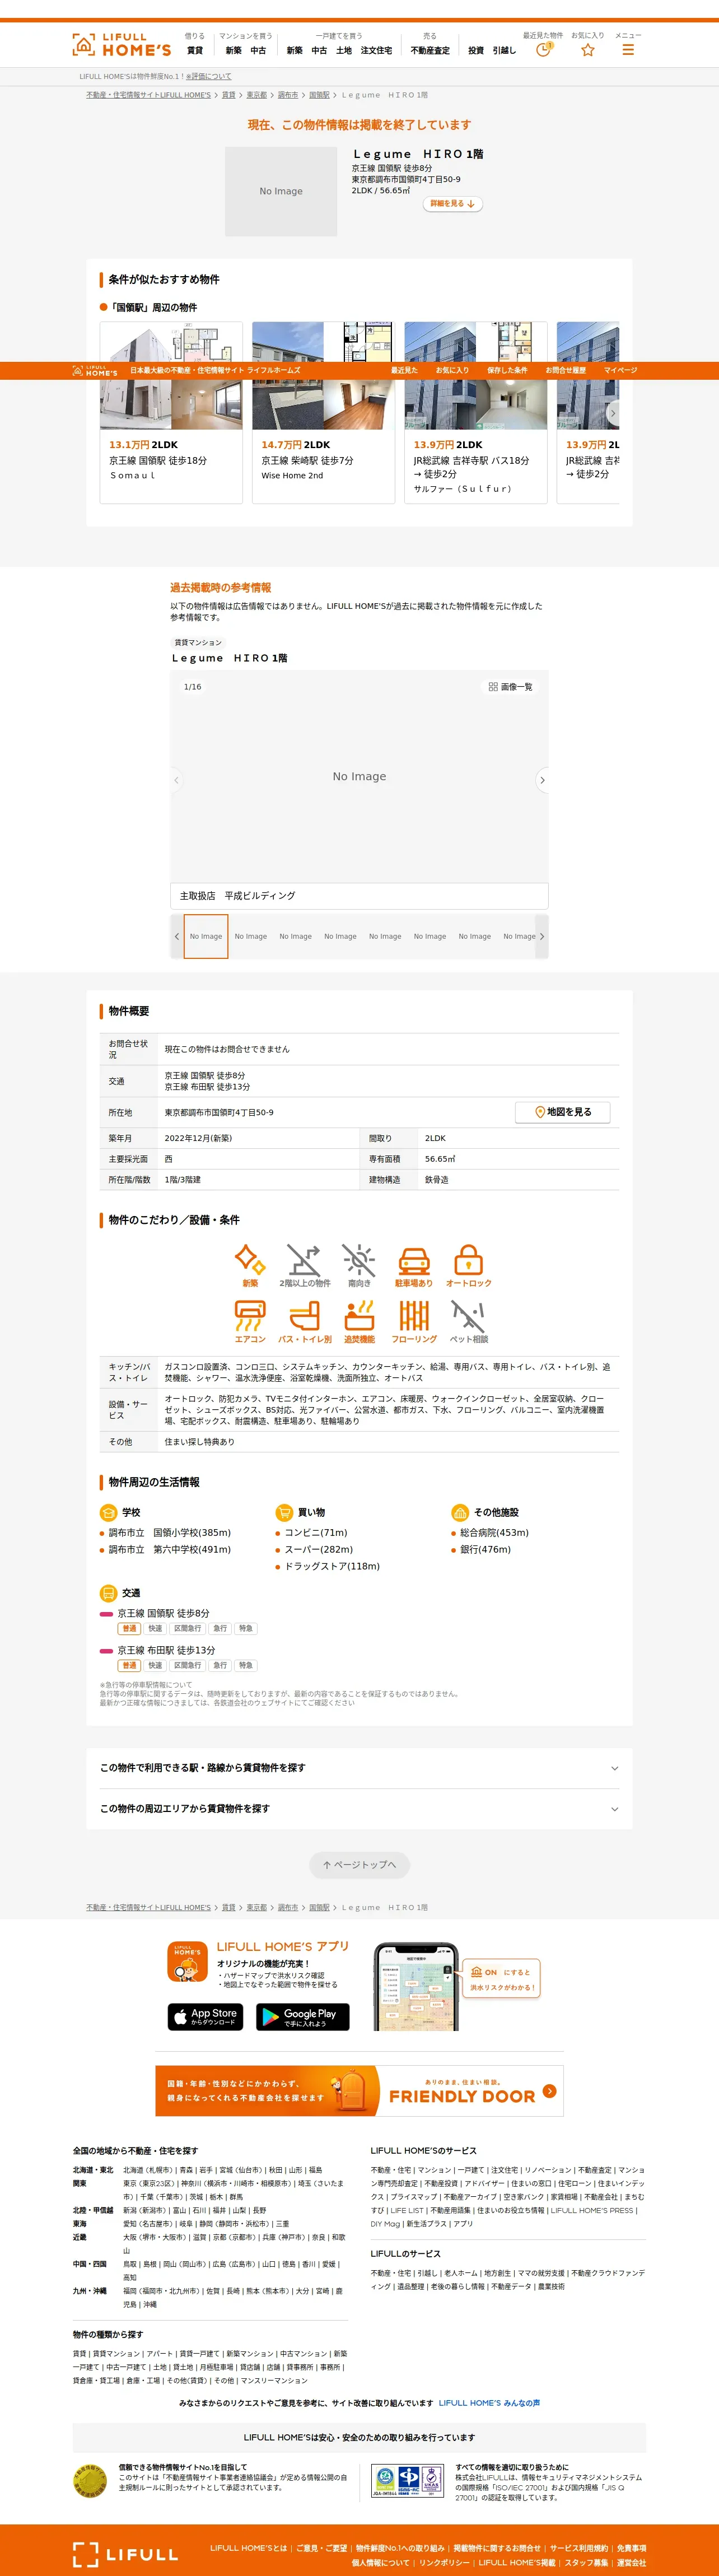Click the 駐車場あり feature icon

pyautogui.click(x=414, y=1259)
